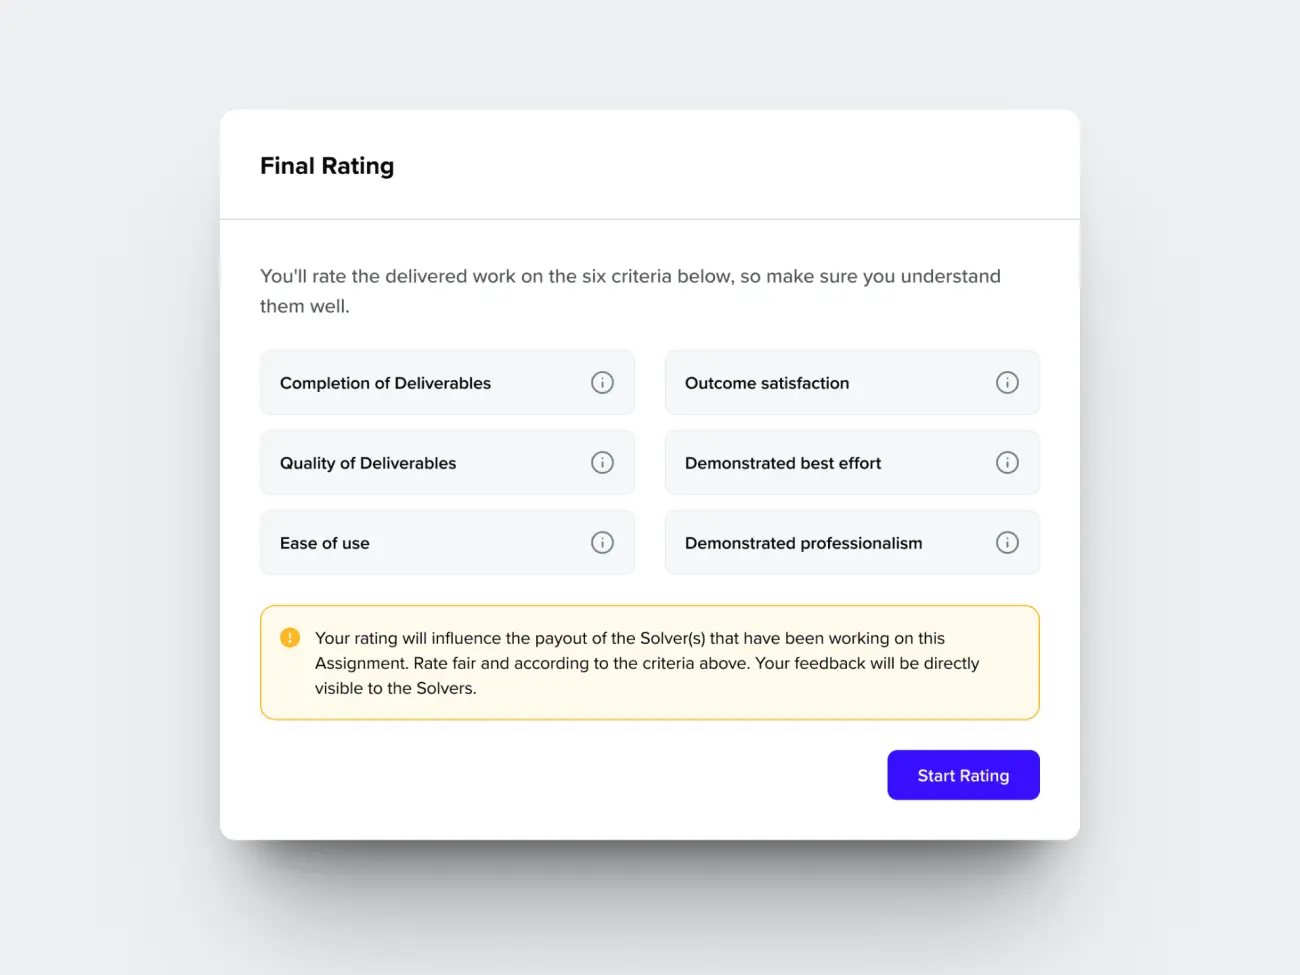The width and height of the screenshot is (1300, 975).
Task: Open the Ease of use info icon
Action: coord(602,543)
